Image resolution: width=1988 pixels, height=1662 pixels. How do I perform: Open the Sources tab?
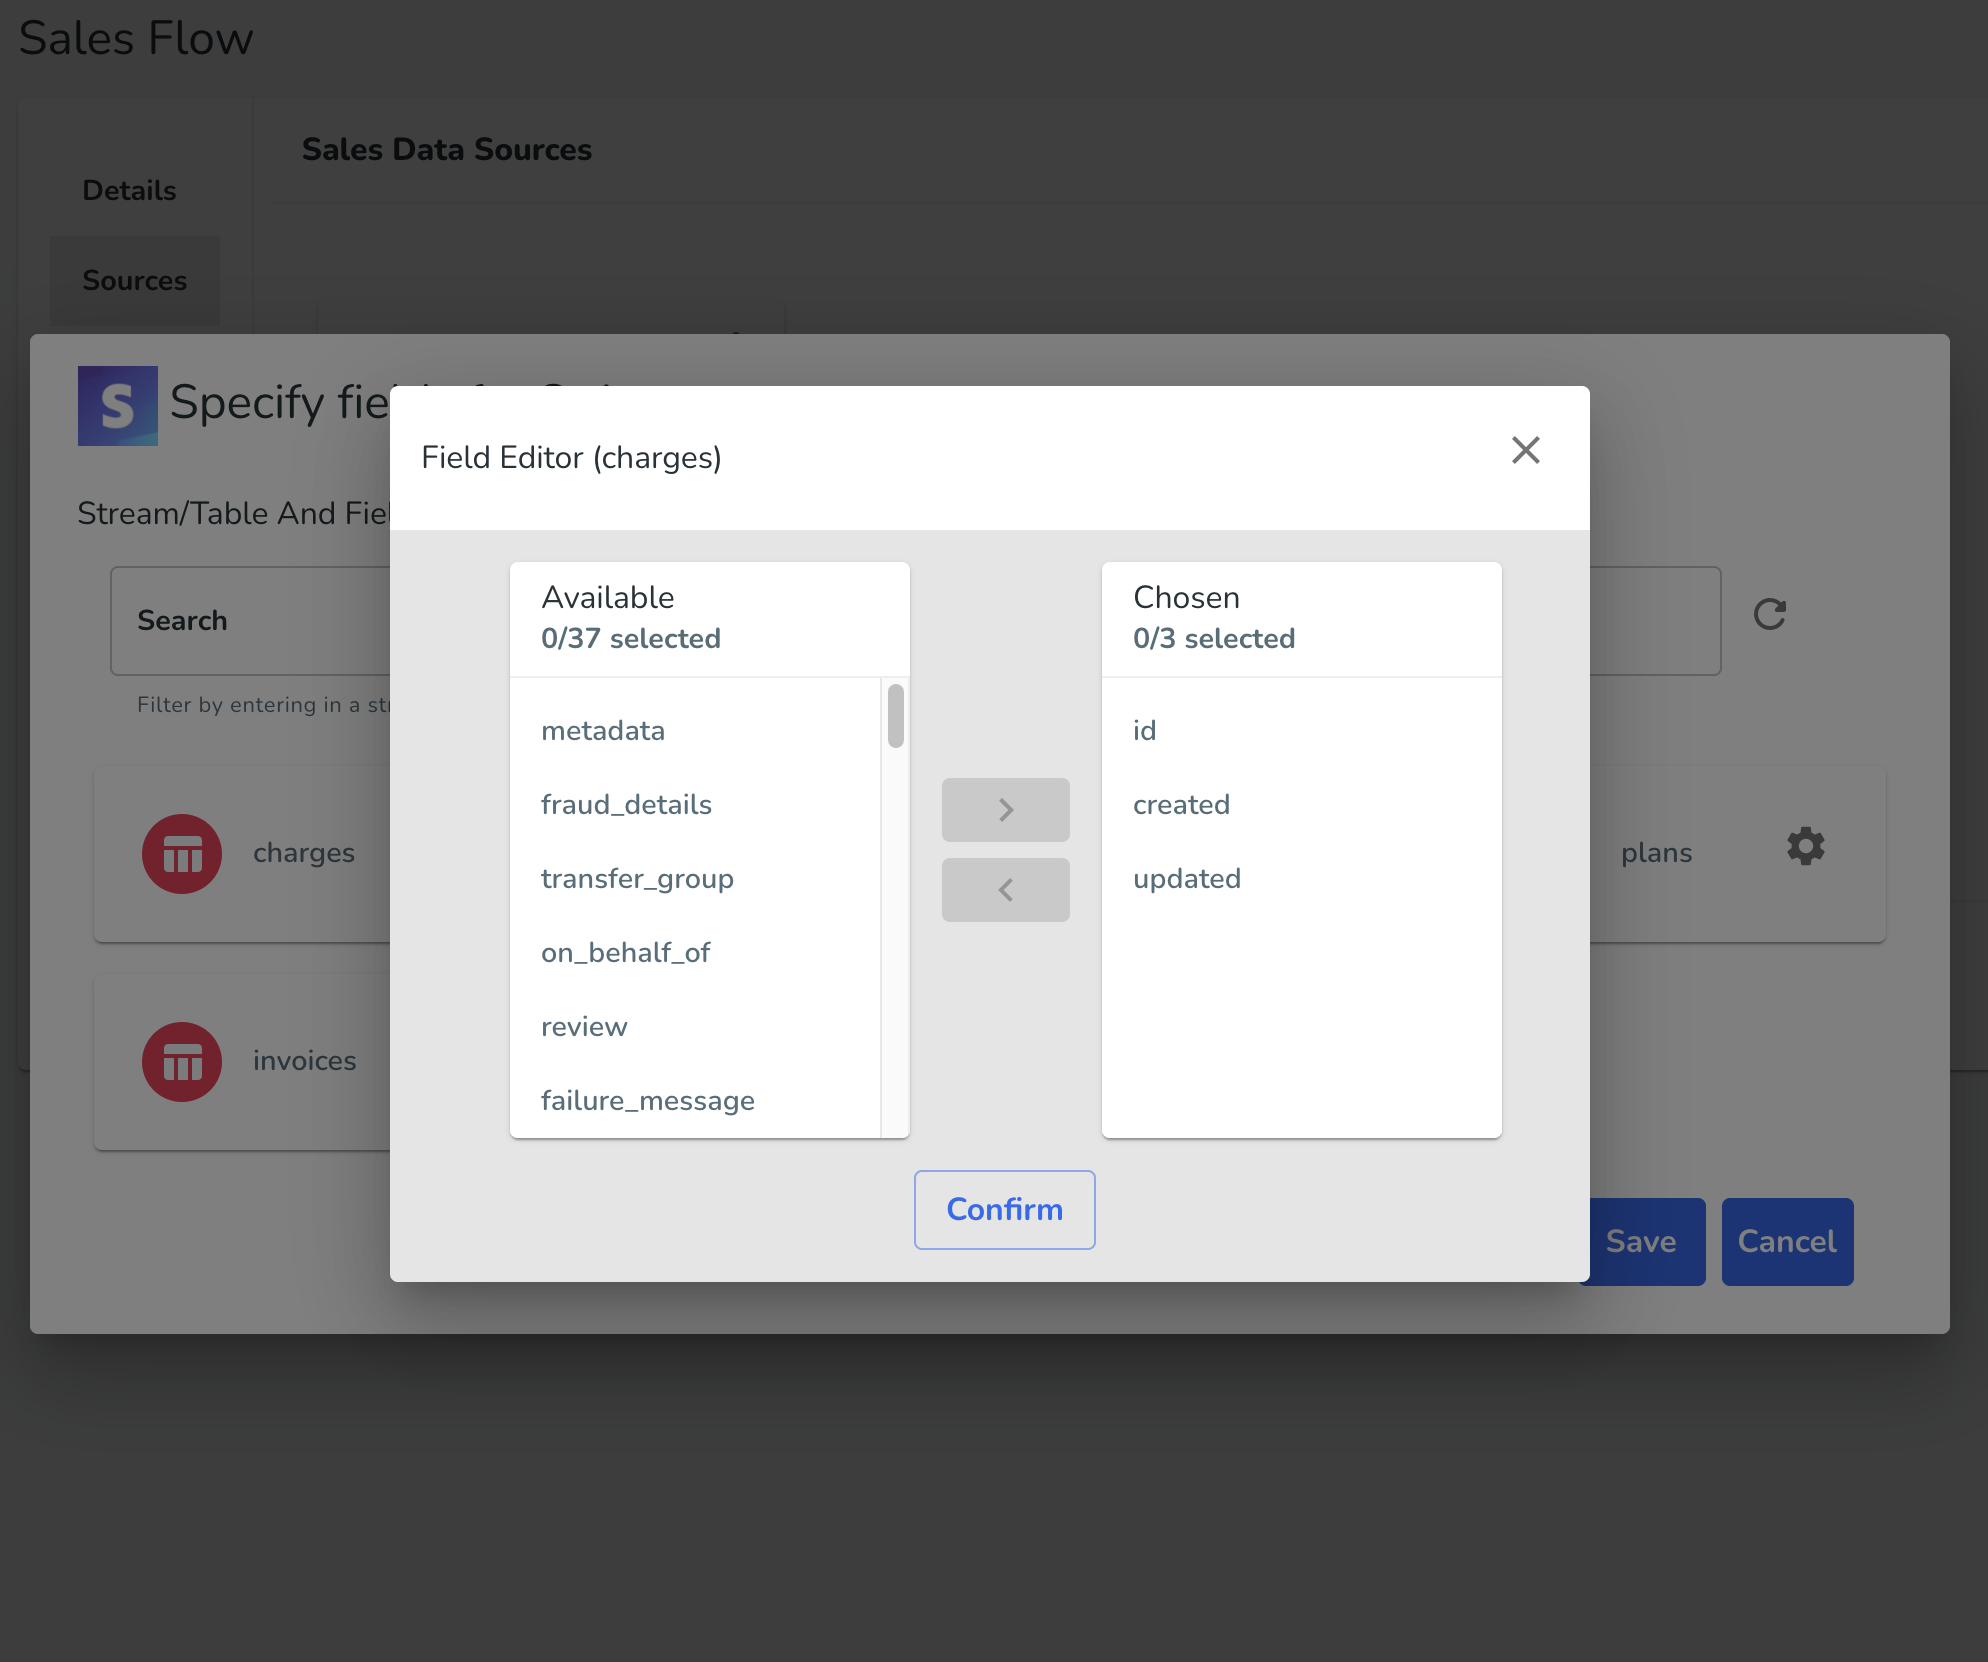click(x=135, y=280)
